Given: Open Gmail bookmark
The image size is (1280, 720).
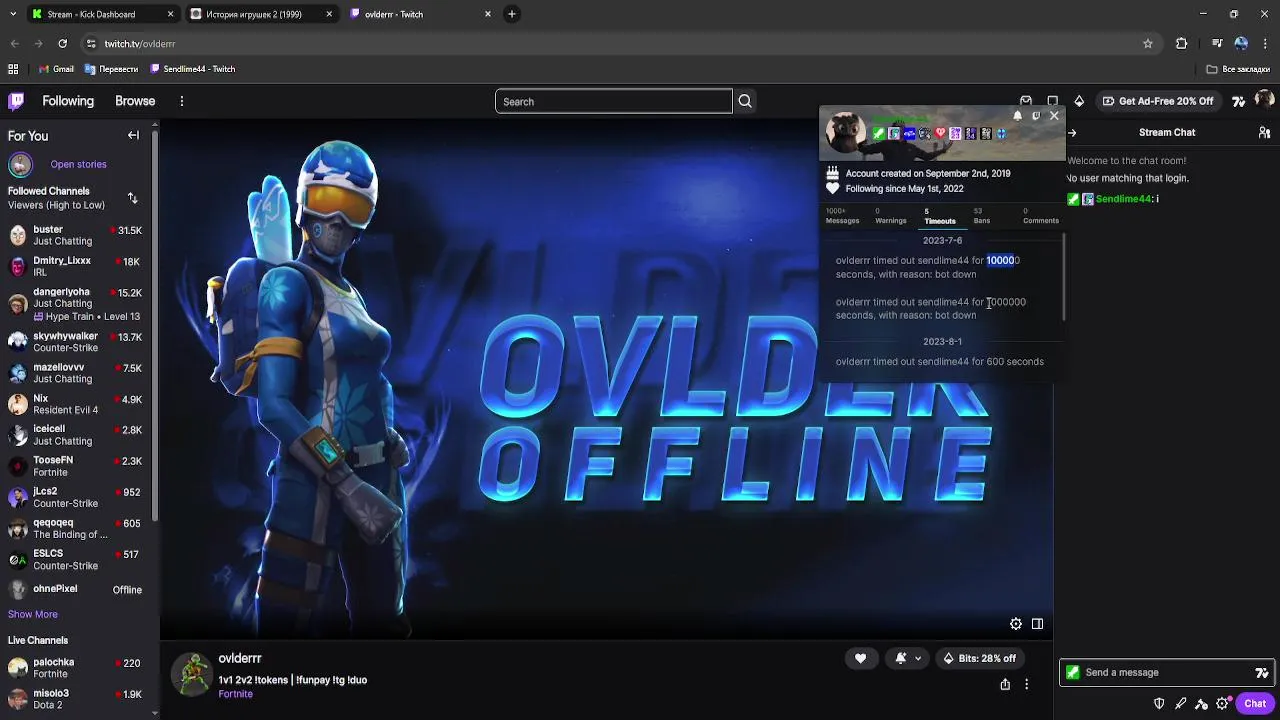Looking at the screenshot, I should pyautogui.click(x=56, y=69).
